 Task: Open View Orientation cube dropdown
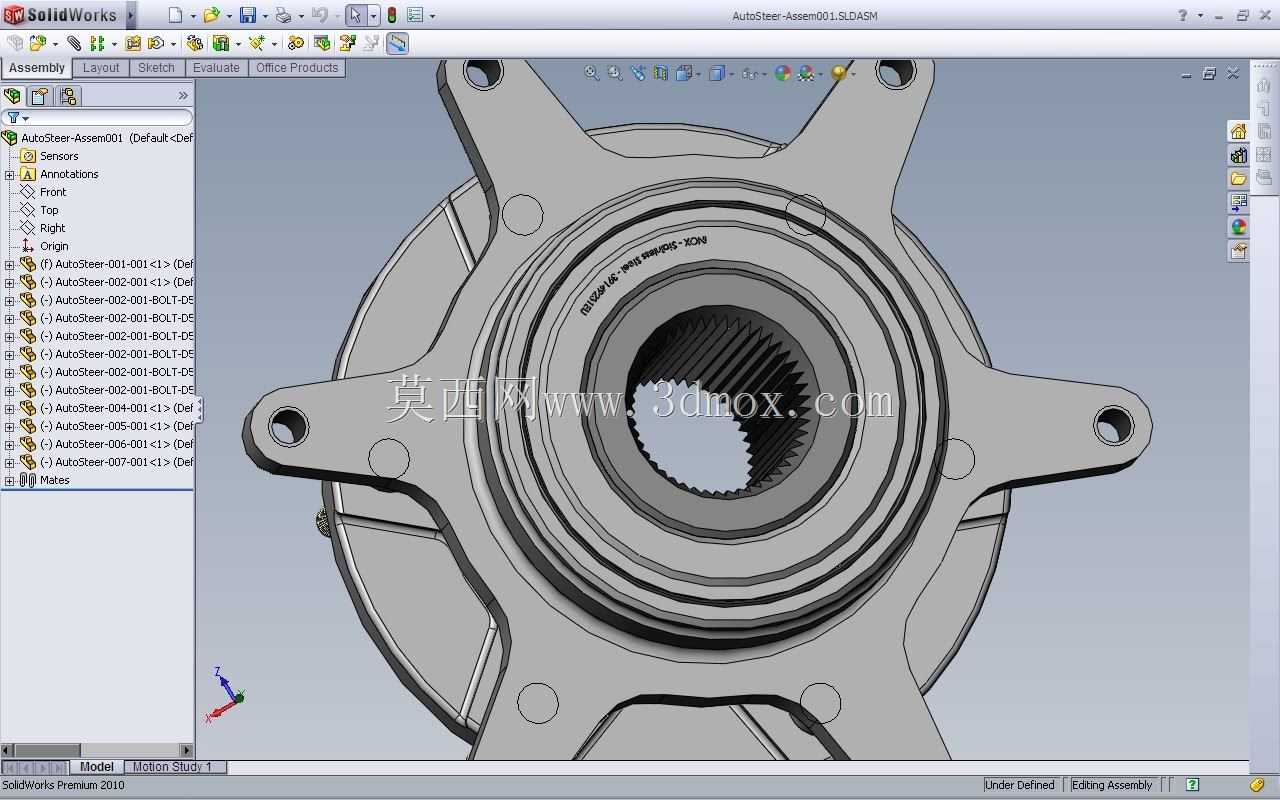tap(688, 73)
